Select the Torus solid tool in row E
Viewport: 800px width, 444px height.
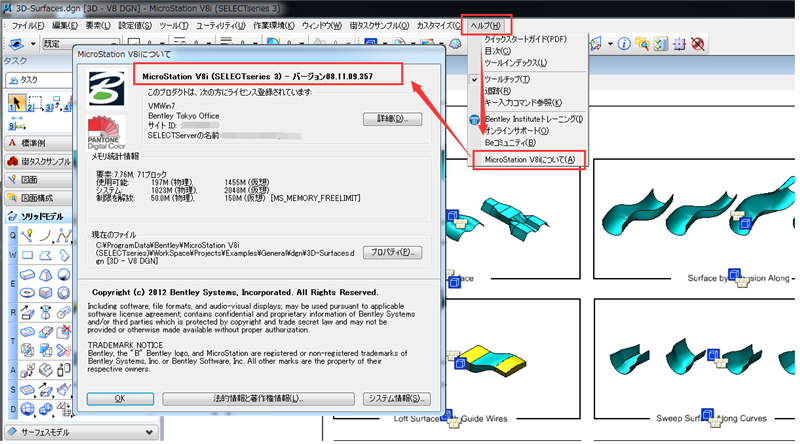click(x=27, y=293)
